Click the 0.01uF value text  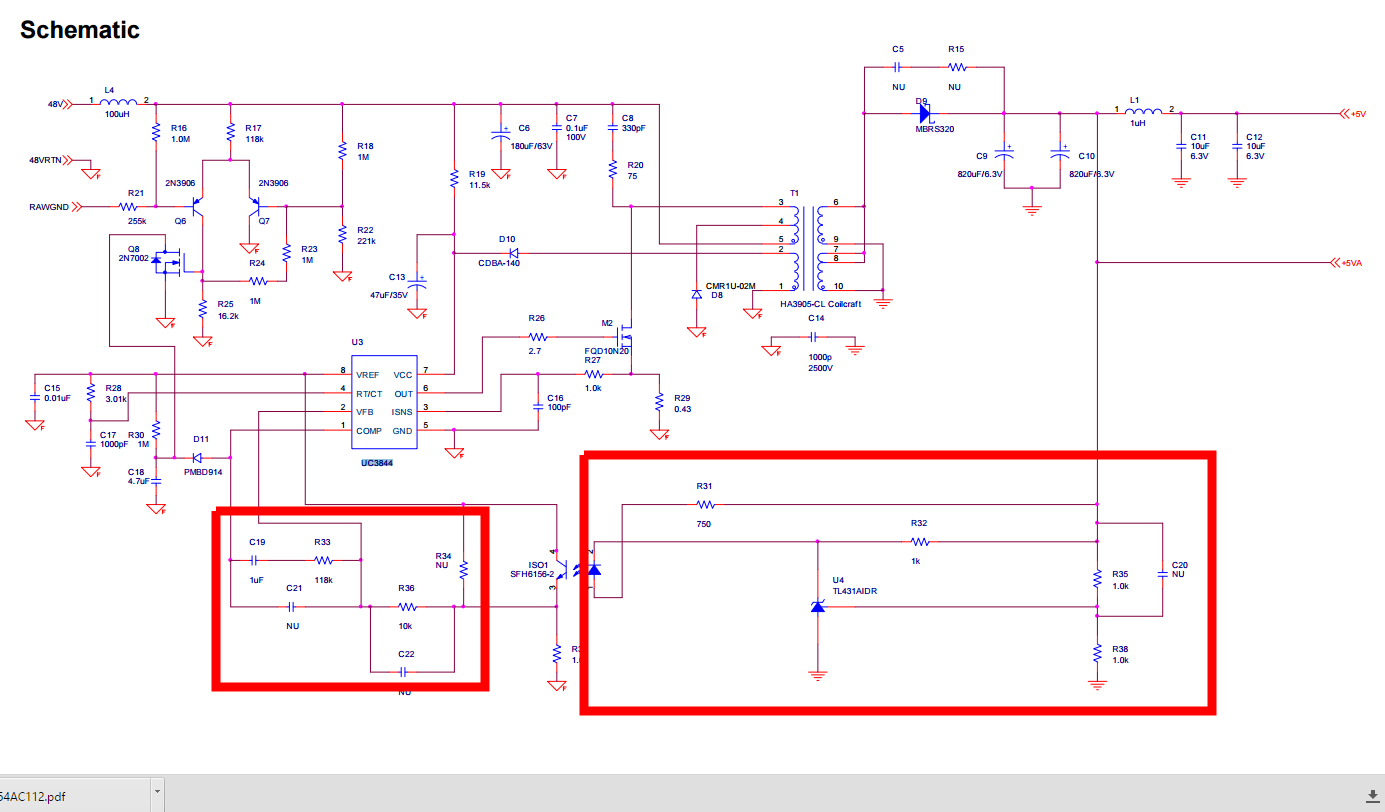(58, 398)
